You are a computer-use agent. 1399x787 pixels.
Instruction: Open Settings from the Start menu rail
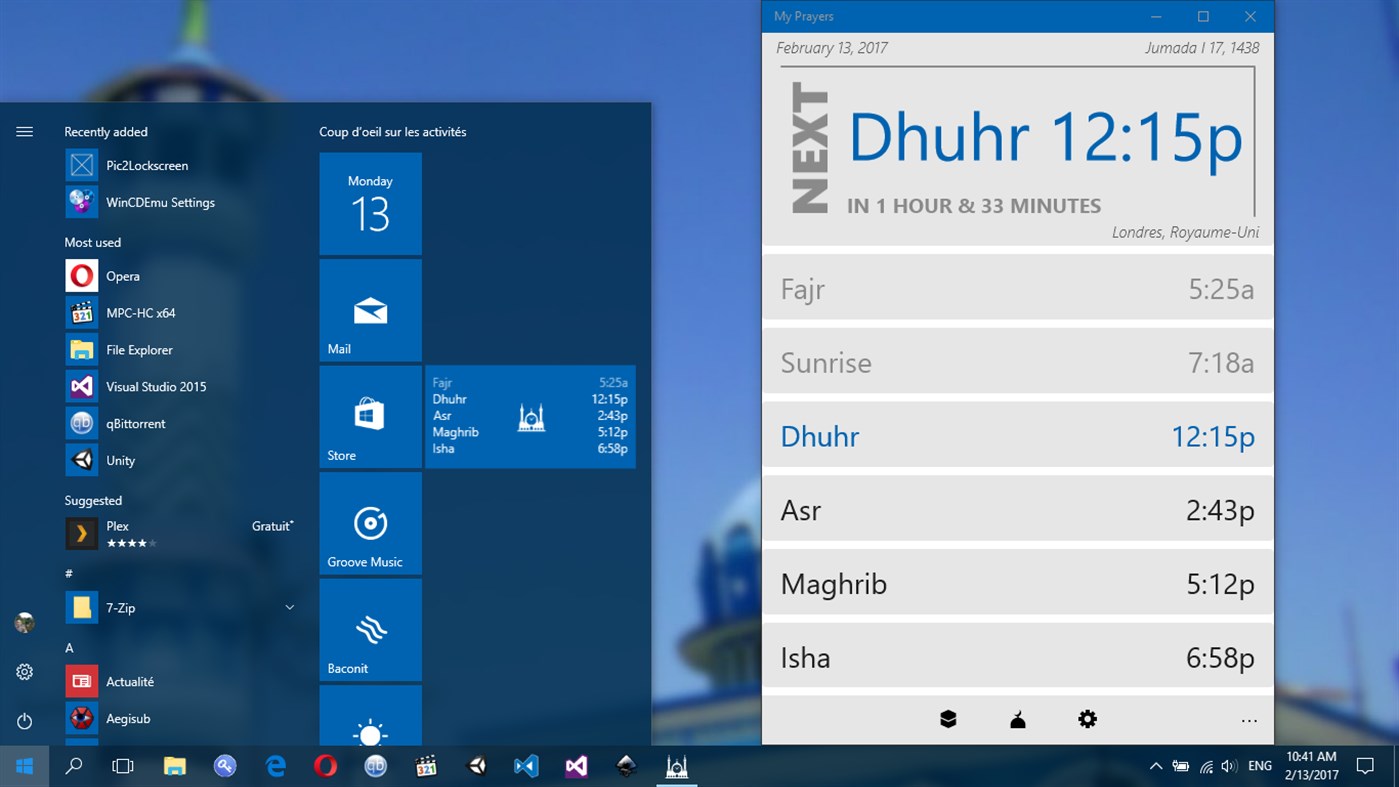(x=24, y=671)
